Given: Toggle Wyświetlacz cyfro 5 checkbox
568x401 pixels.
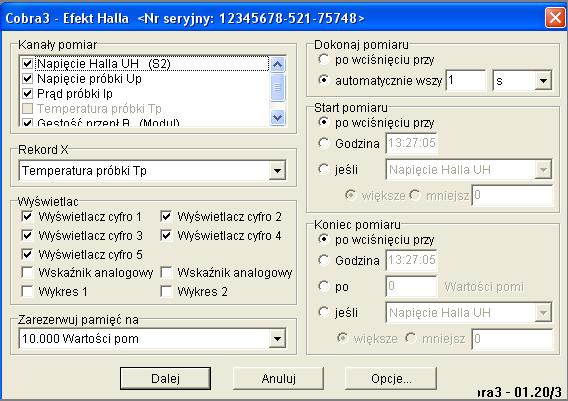Looking at the screenshot, I should tap(28, 254).
